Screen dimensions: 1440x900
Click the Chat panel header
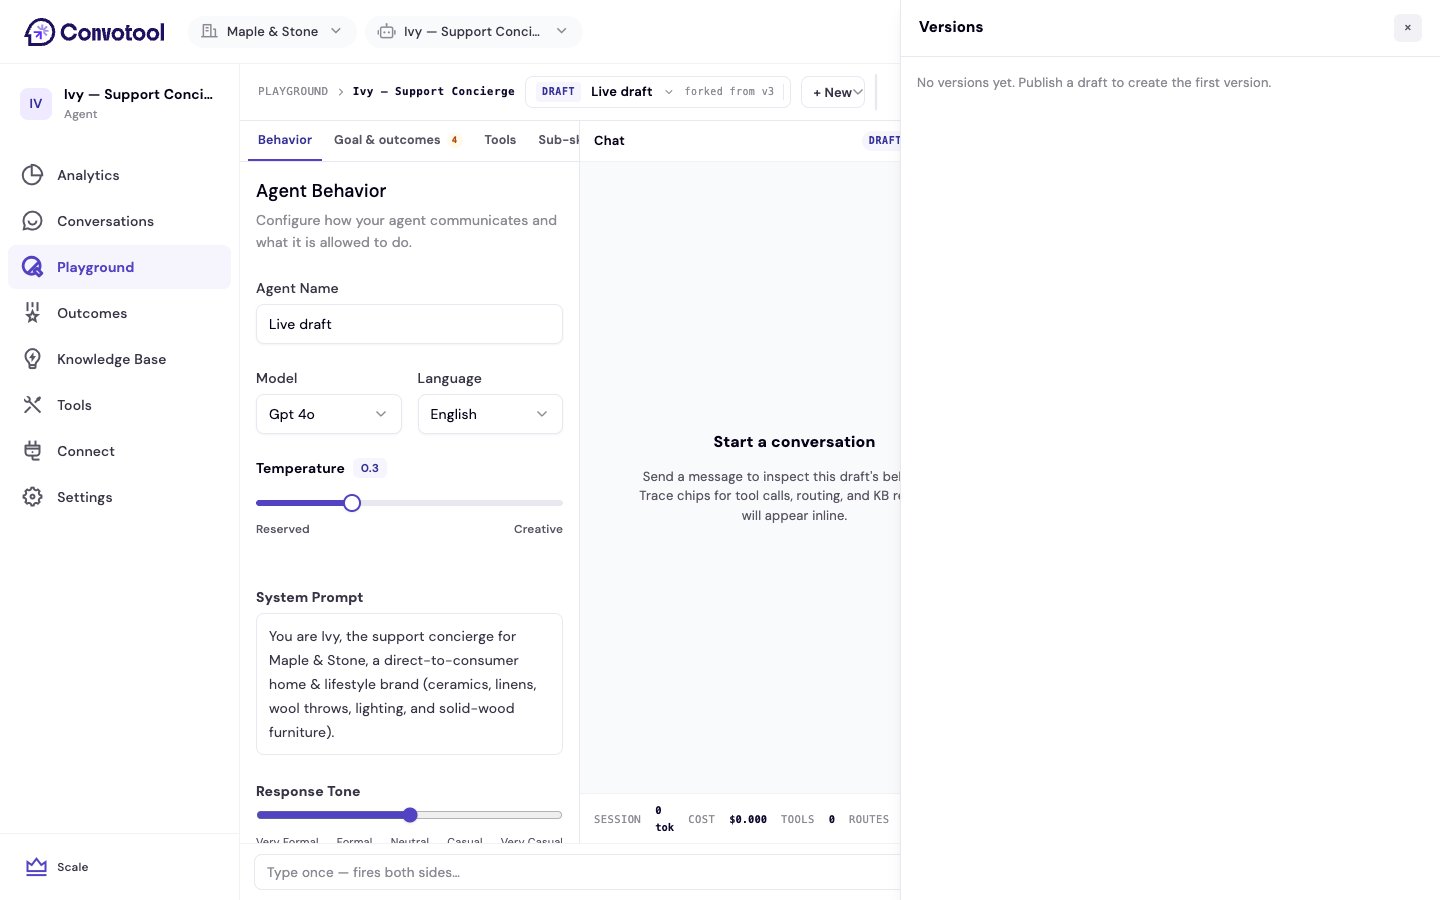pyautogui.click(x=609, y=141)
